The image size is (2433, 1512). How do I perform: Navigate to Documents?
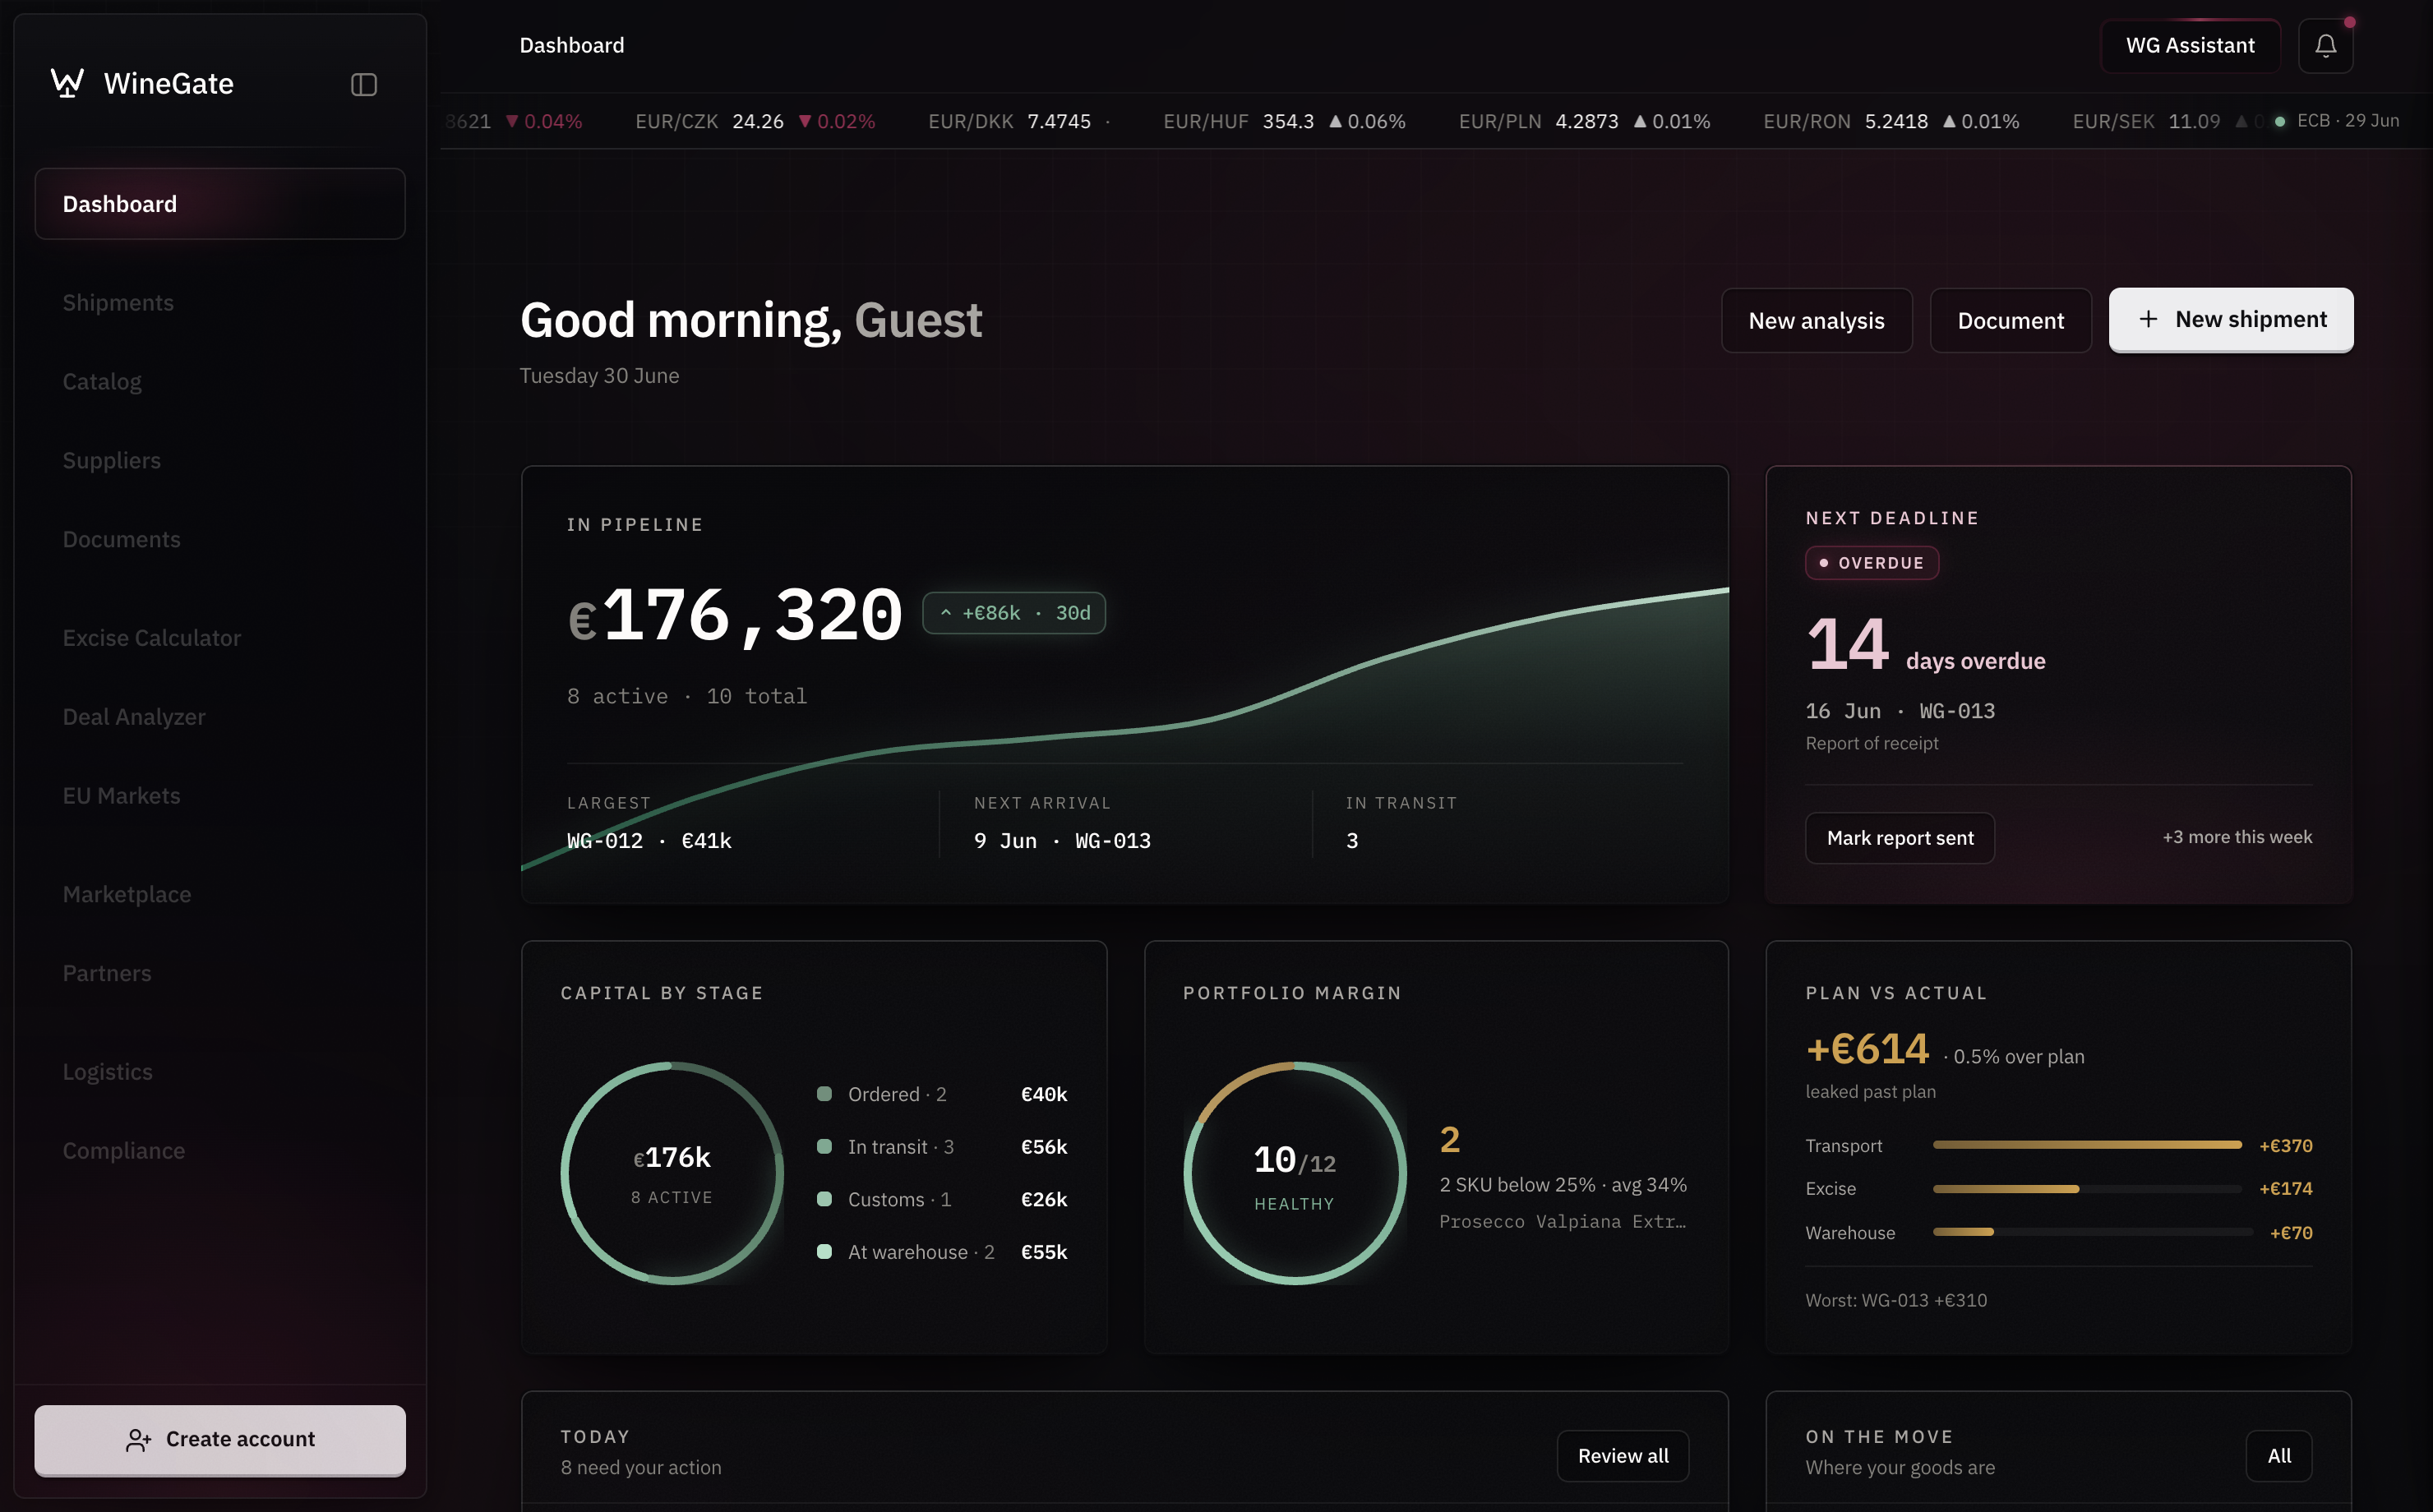tap(121, 539)
